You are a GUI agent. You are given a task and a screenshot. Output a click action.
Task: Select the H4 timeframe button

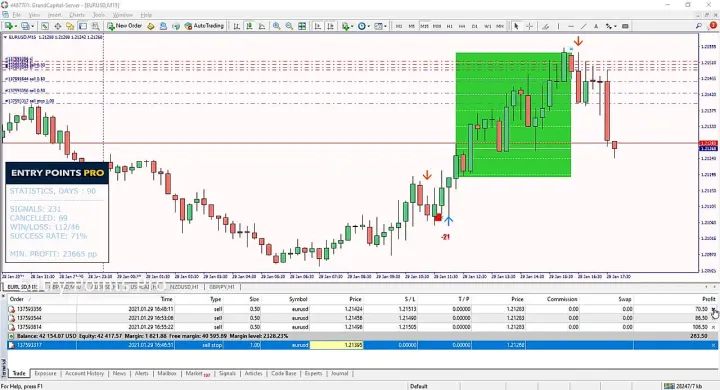[x=462, y=26]
